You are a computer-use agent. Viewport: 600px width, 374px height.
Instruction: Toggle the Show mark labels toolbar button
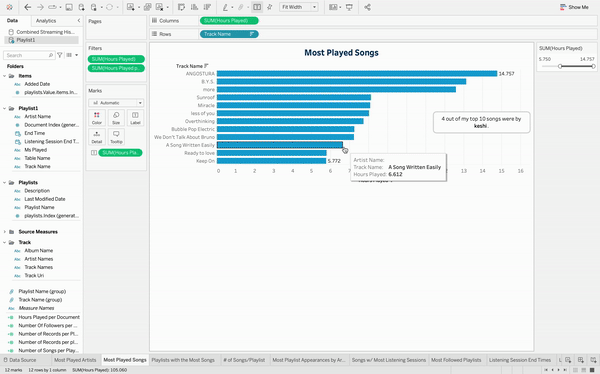[x=257, y=7]
